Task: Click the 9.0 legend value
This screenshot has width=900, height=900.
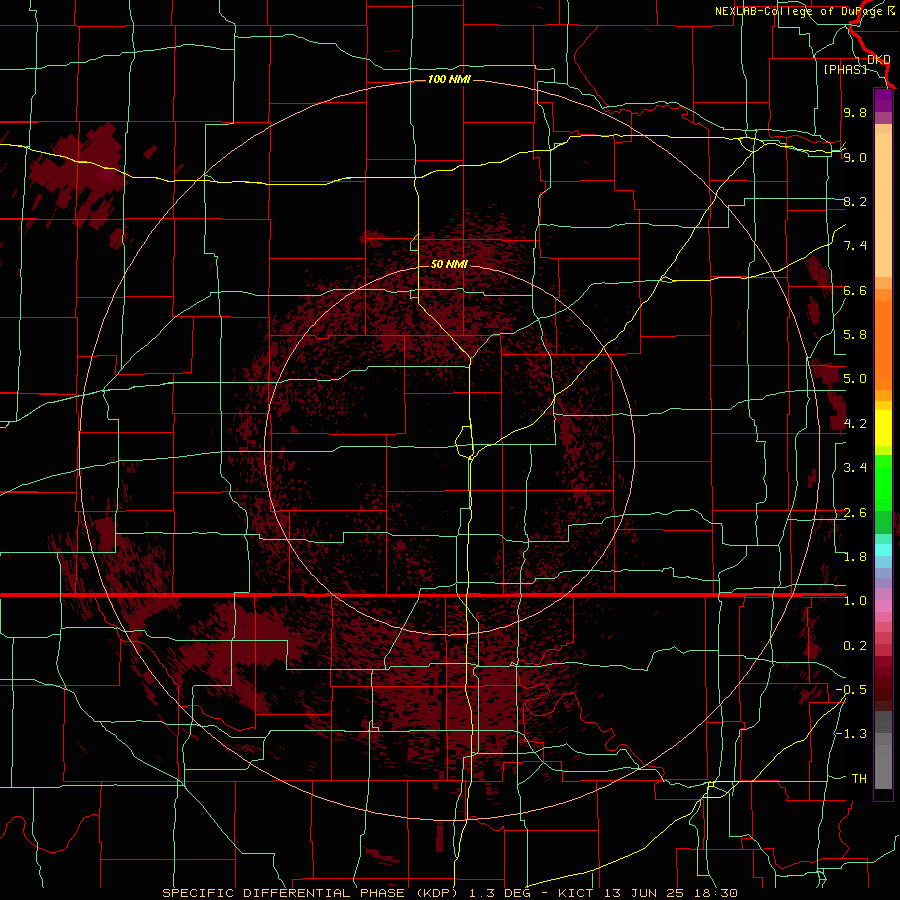Action: point(855,157)
